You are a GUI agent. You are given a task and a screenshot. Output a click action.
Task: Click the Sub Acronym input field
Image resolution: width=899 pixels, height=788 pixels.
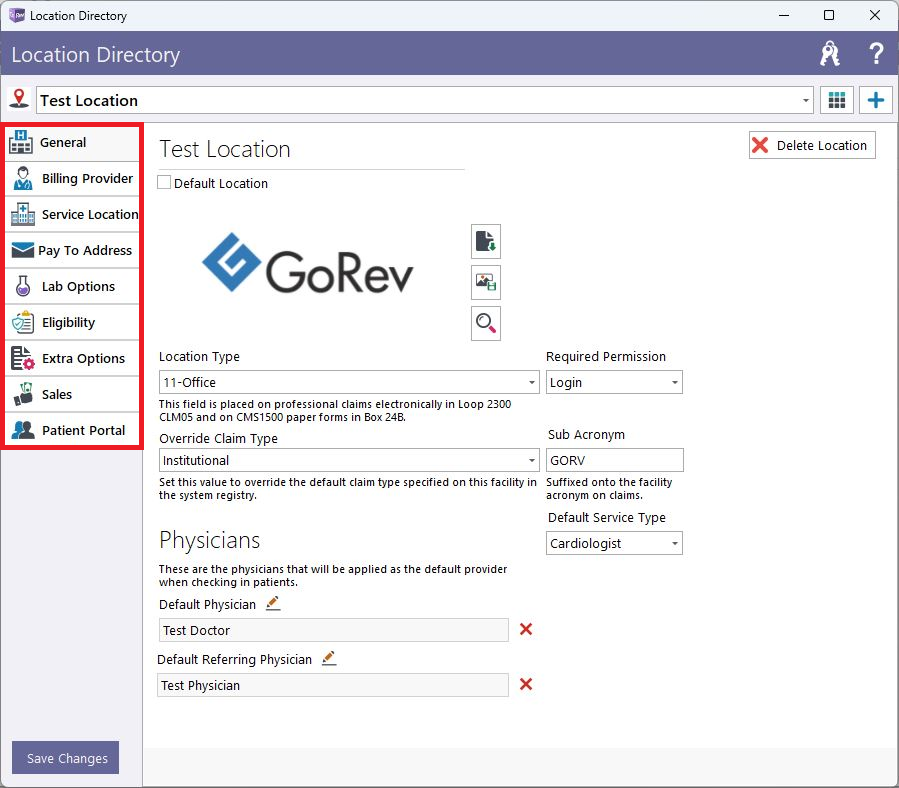[x=614, y=460]
